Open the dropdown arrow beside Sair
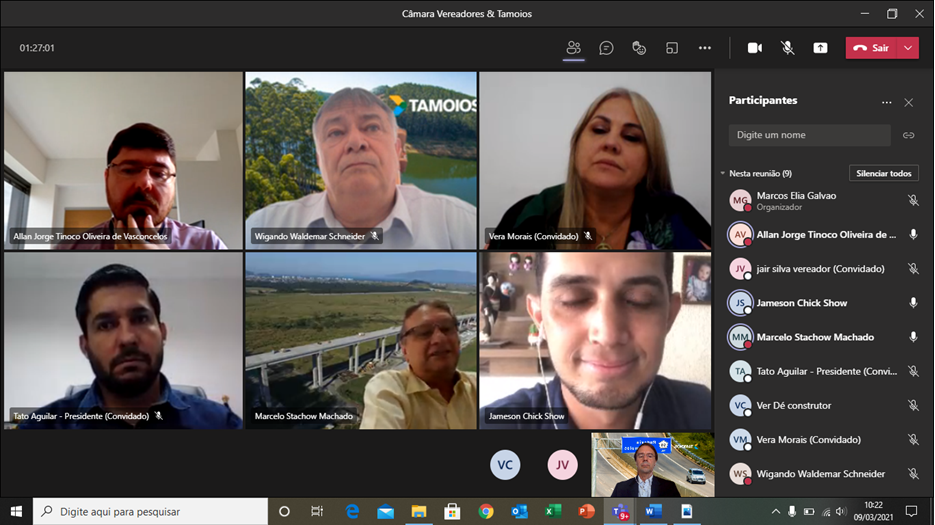The width and height of the screenshot is (935, 525). [908, 48]
